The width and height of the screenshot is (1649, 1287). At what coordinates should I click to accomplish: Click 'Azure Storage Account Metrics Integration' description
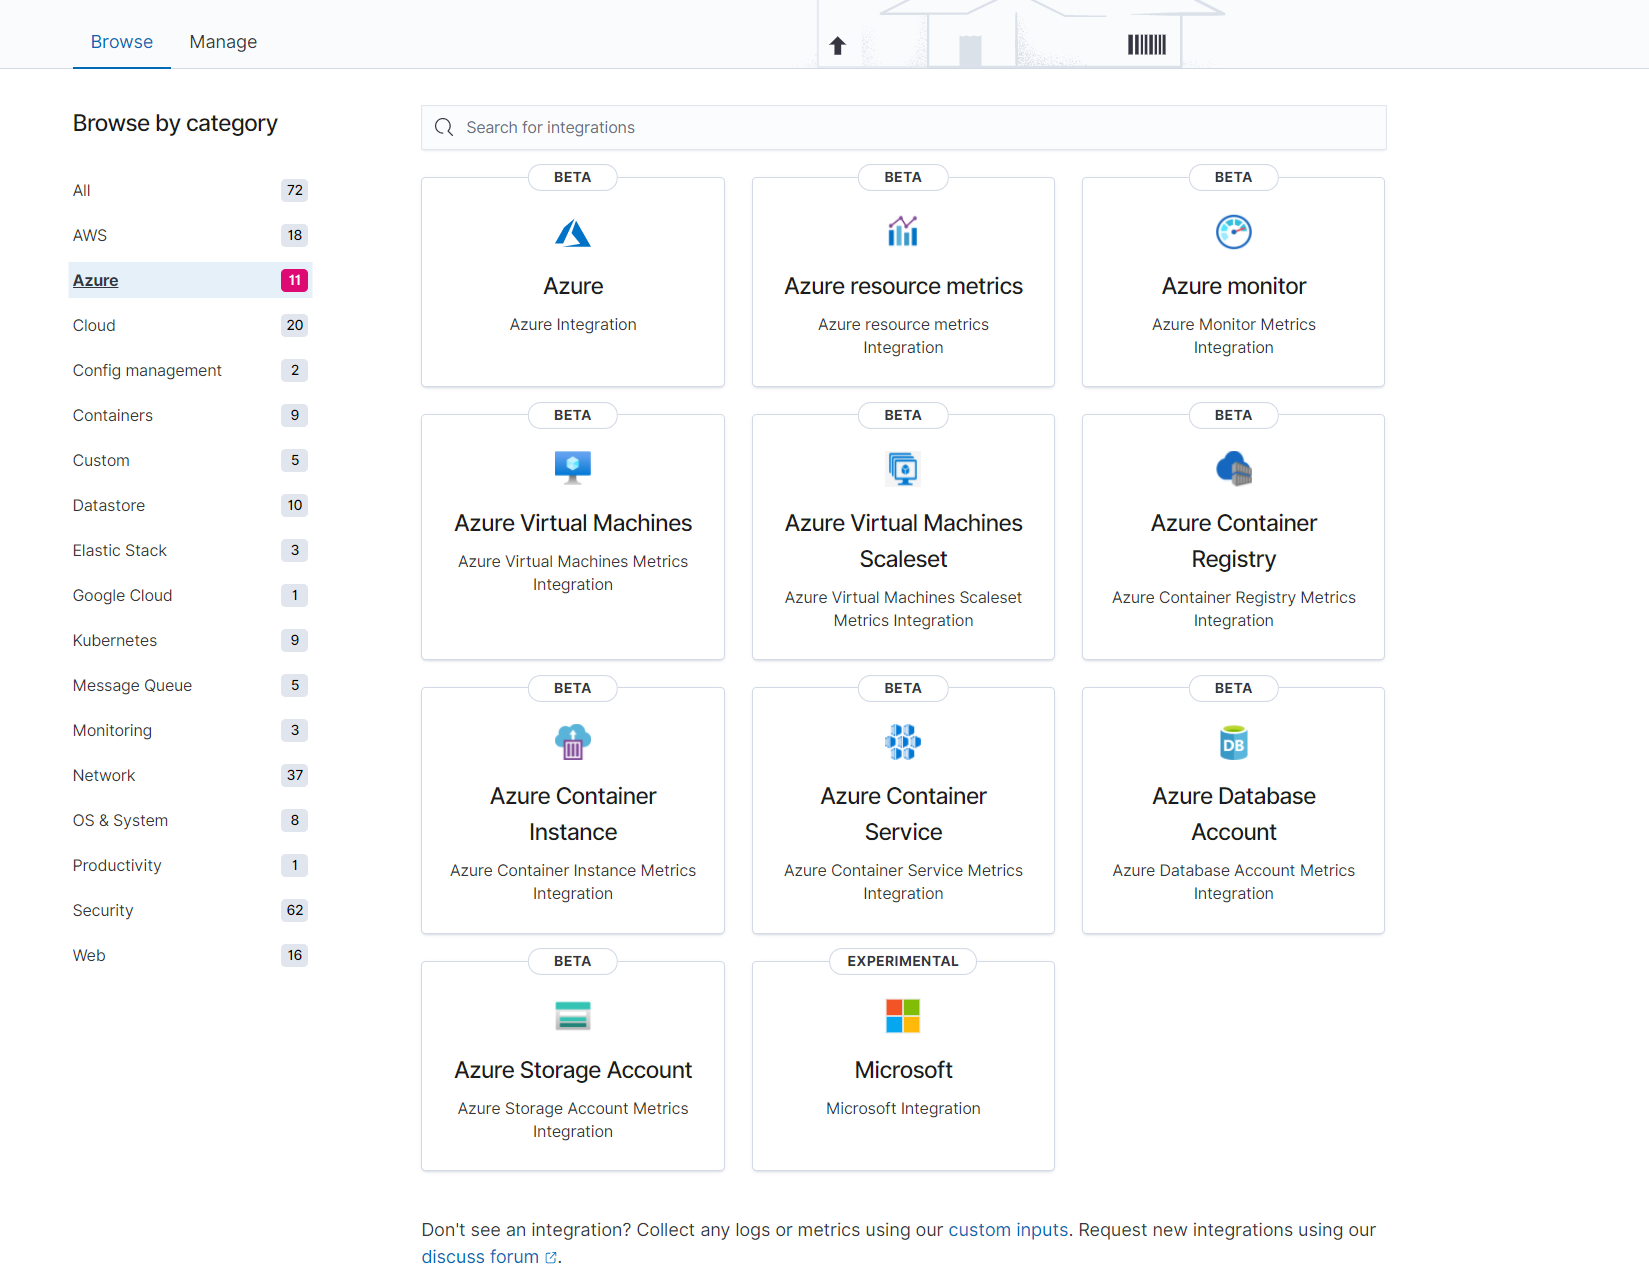(573, 1120)
